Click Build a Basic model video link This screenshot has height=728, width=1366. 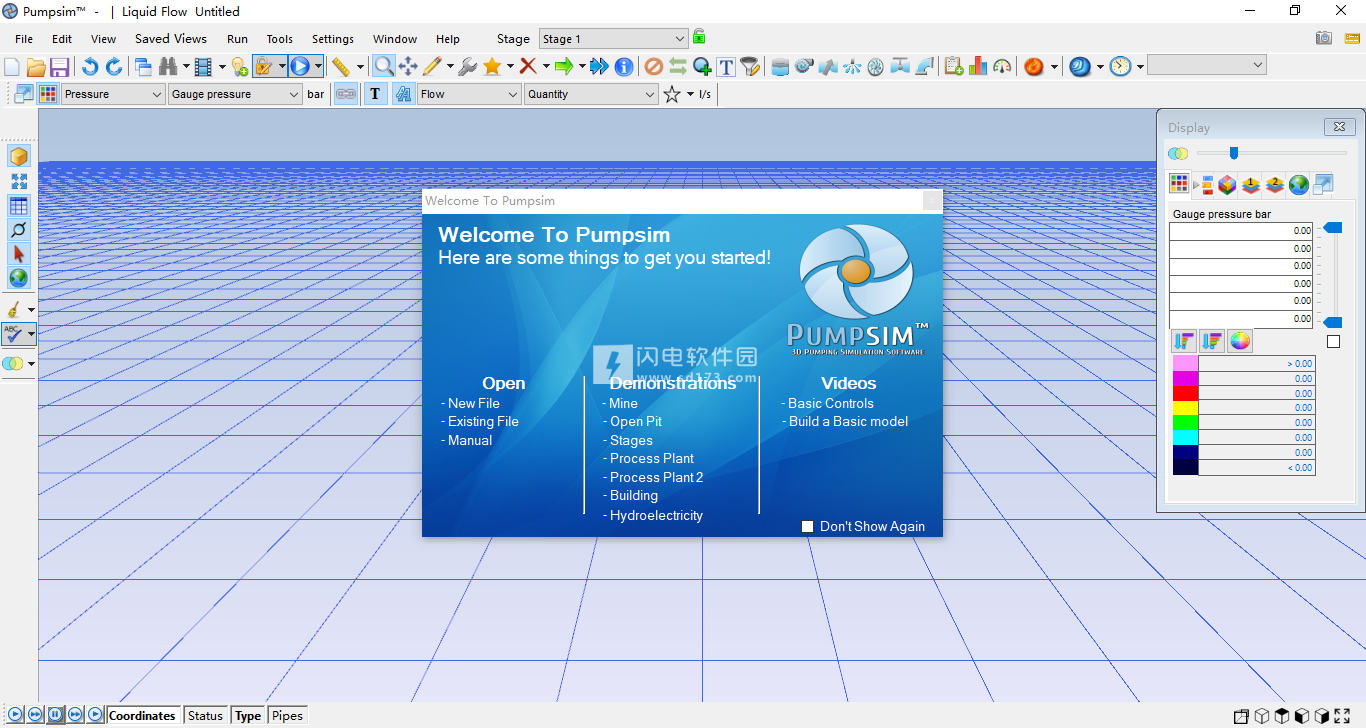click(849, 421)
